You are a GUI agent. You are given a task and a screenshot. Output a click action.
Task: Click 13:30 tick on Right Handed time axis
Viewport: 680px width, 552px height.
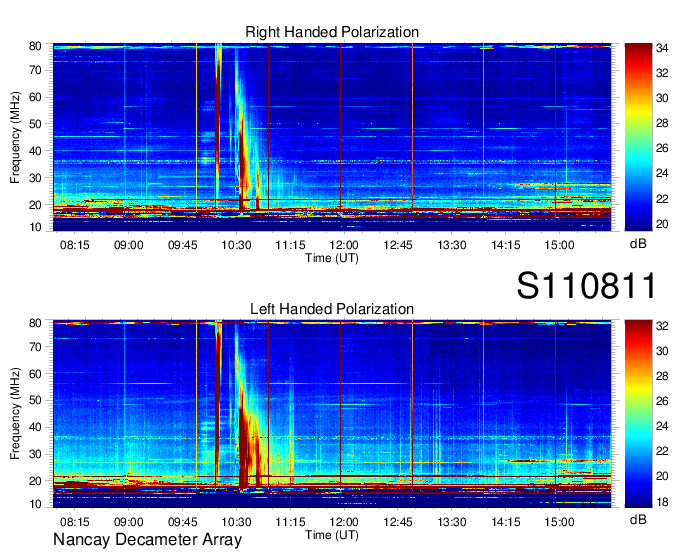[x=451, y=245]
